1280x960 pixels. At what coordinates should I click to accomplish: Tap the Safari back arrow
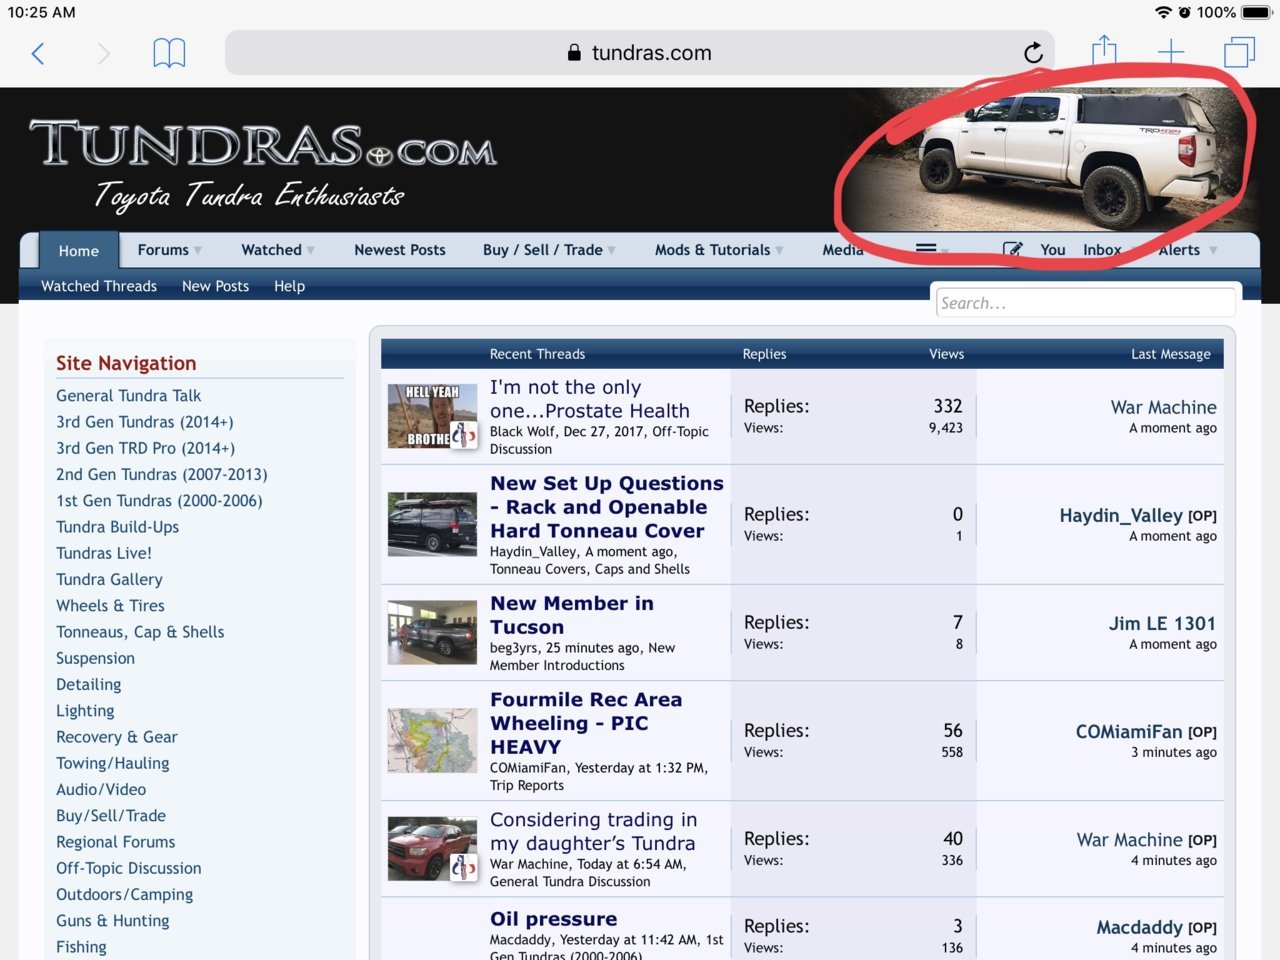point(38,53)
